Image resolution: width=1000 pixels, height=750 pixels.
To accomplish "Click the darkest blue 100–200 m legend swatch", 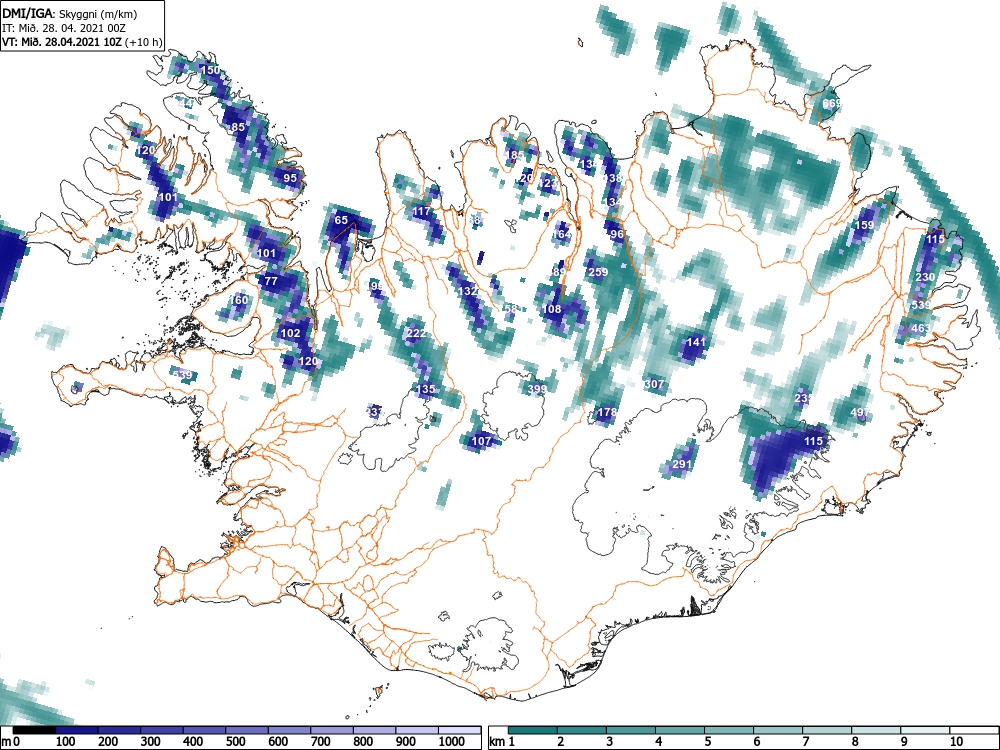I will pyautogui.click(x=77, y=729).
